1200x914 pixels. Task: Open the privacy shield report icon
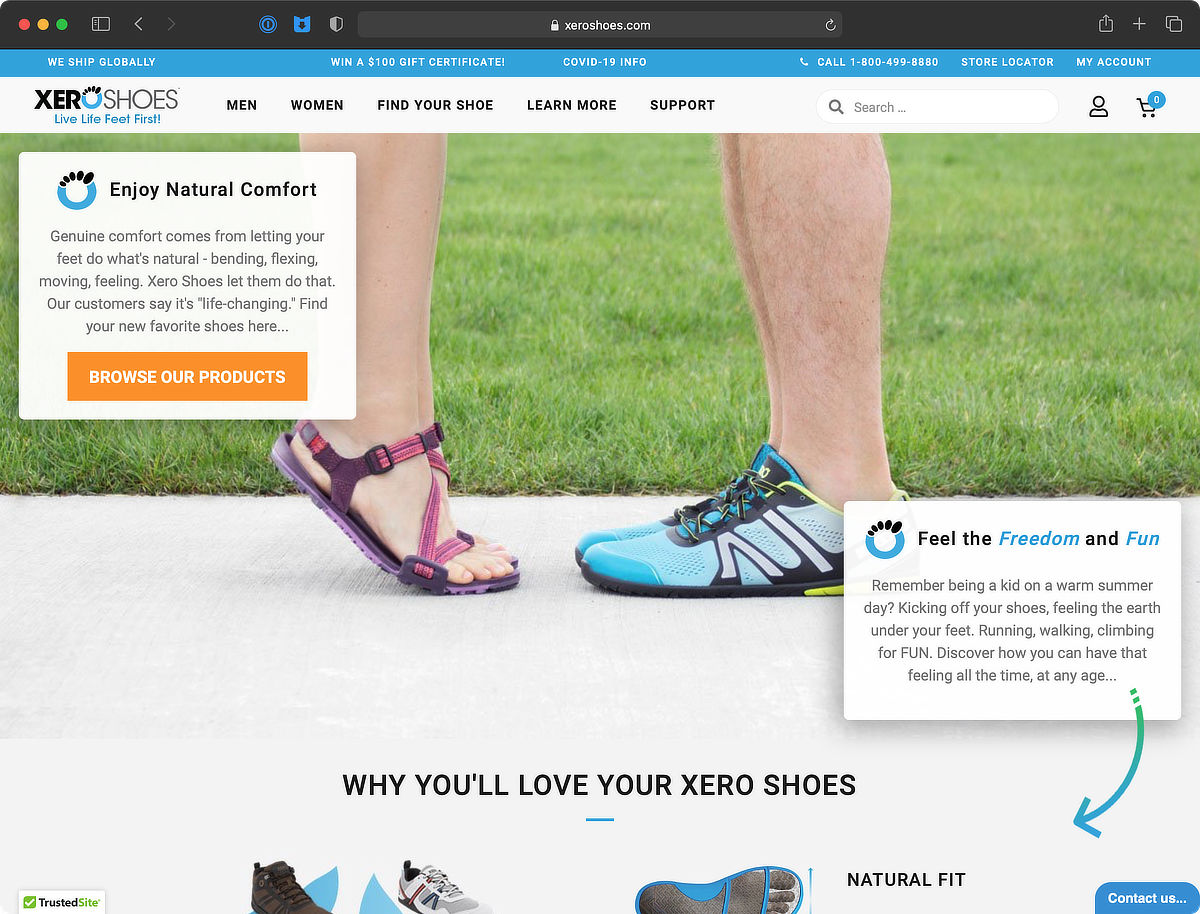point(336,25)
